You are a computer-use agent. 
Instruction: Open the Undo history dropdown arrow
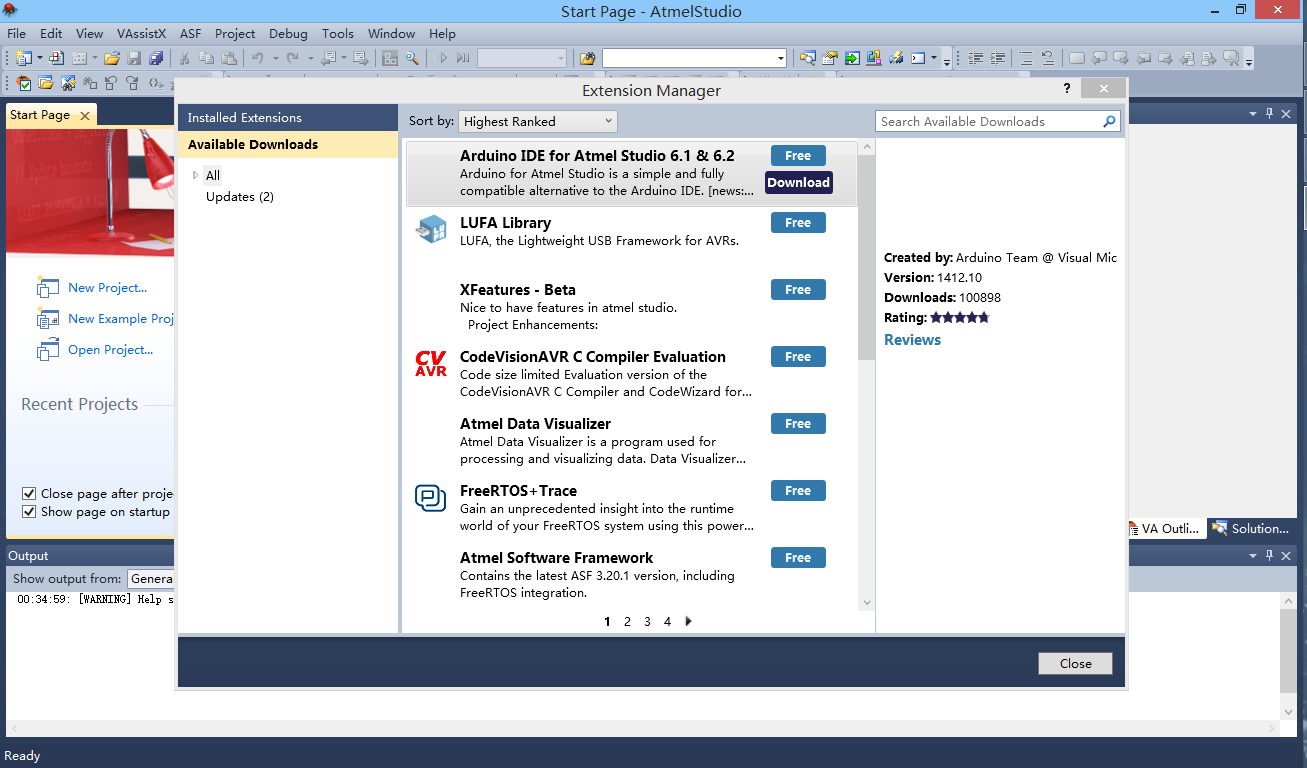274,58
